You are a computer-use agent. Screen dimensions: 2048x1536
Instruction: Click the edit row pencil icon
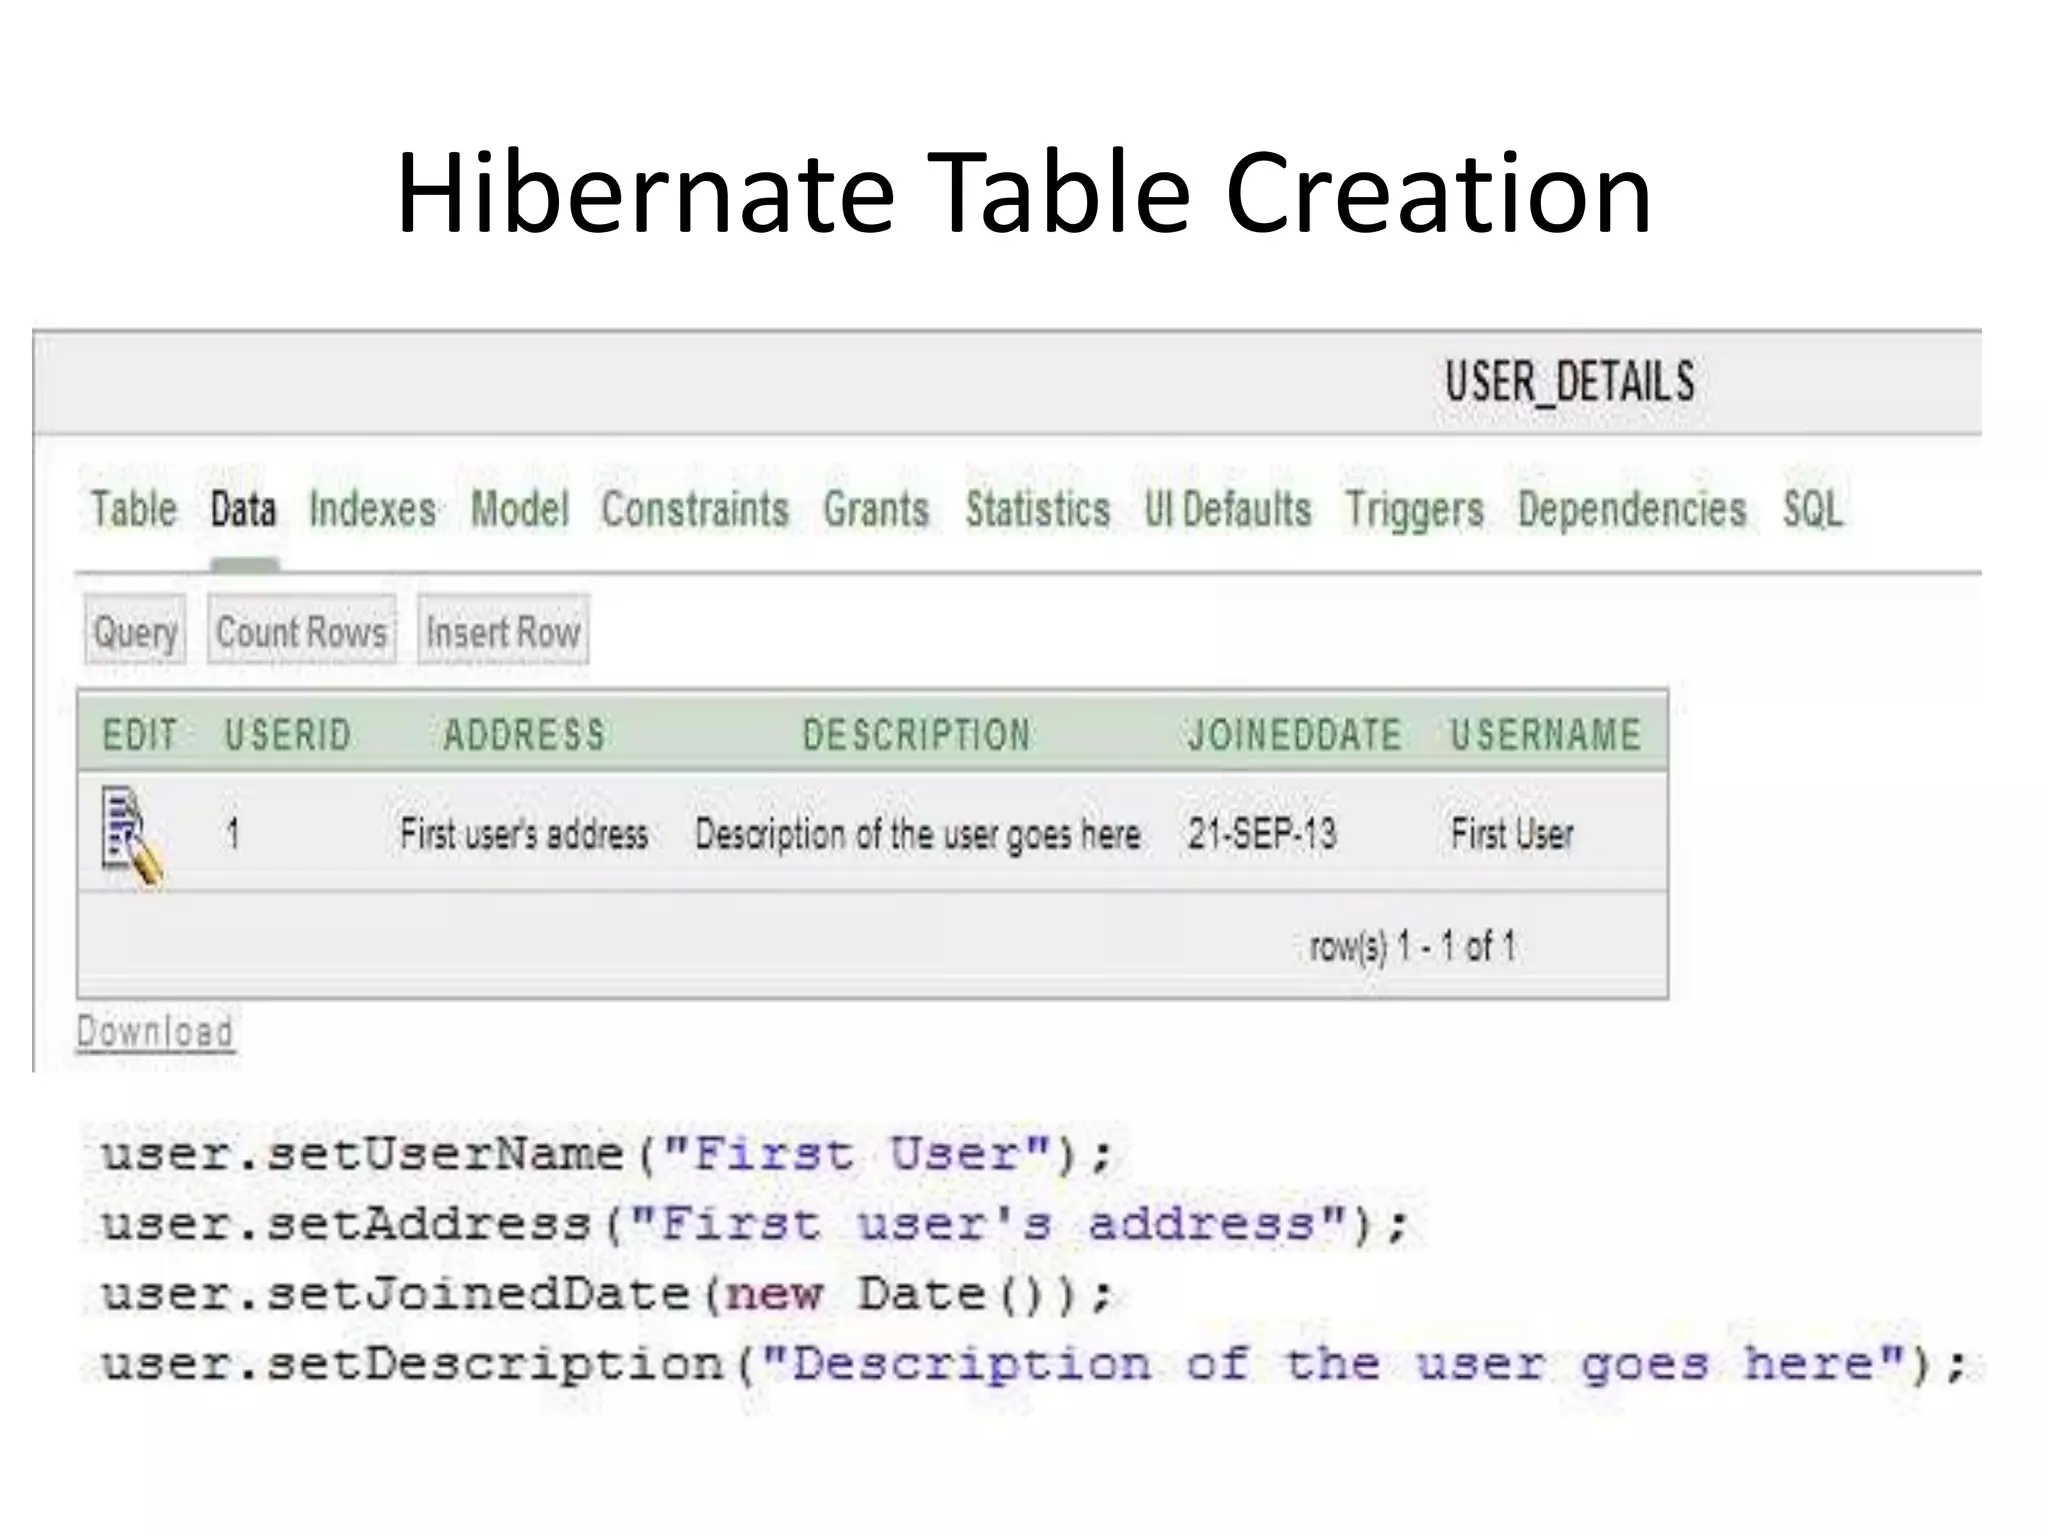132,836
